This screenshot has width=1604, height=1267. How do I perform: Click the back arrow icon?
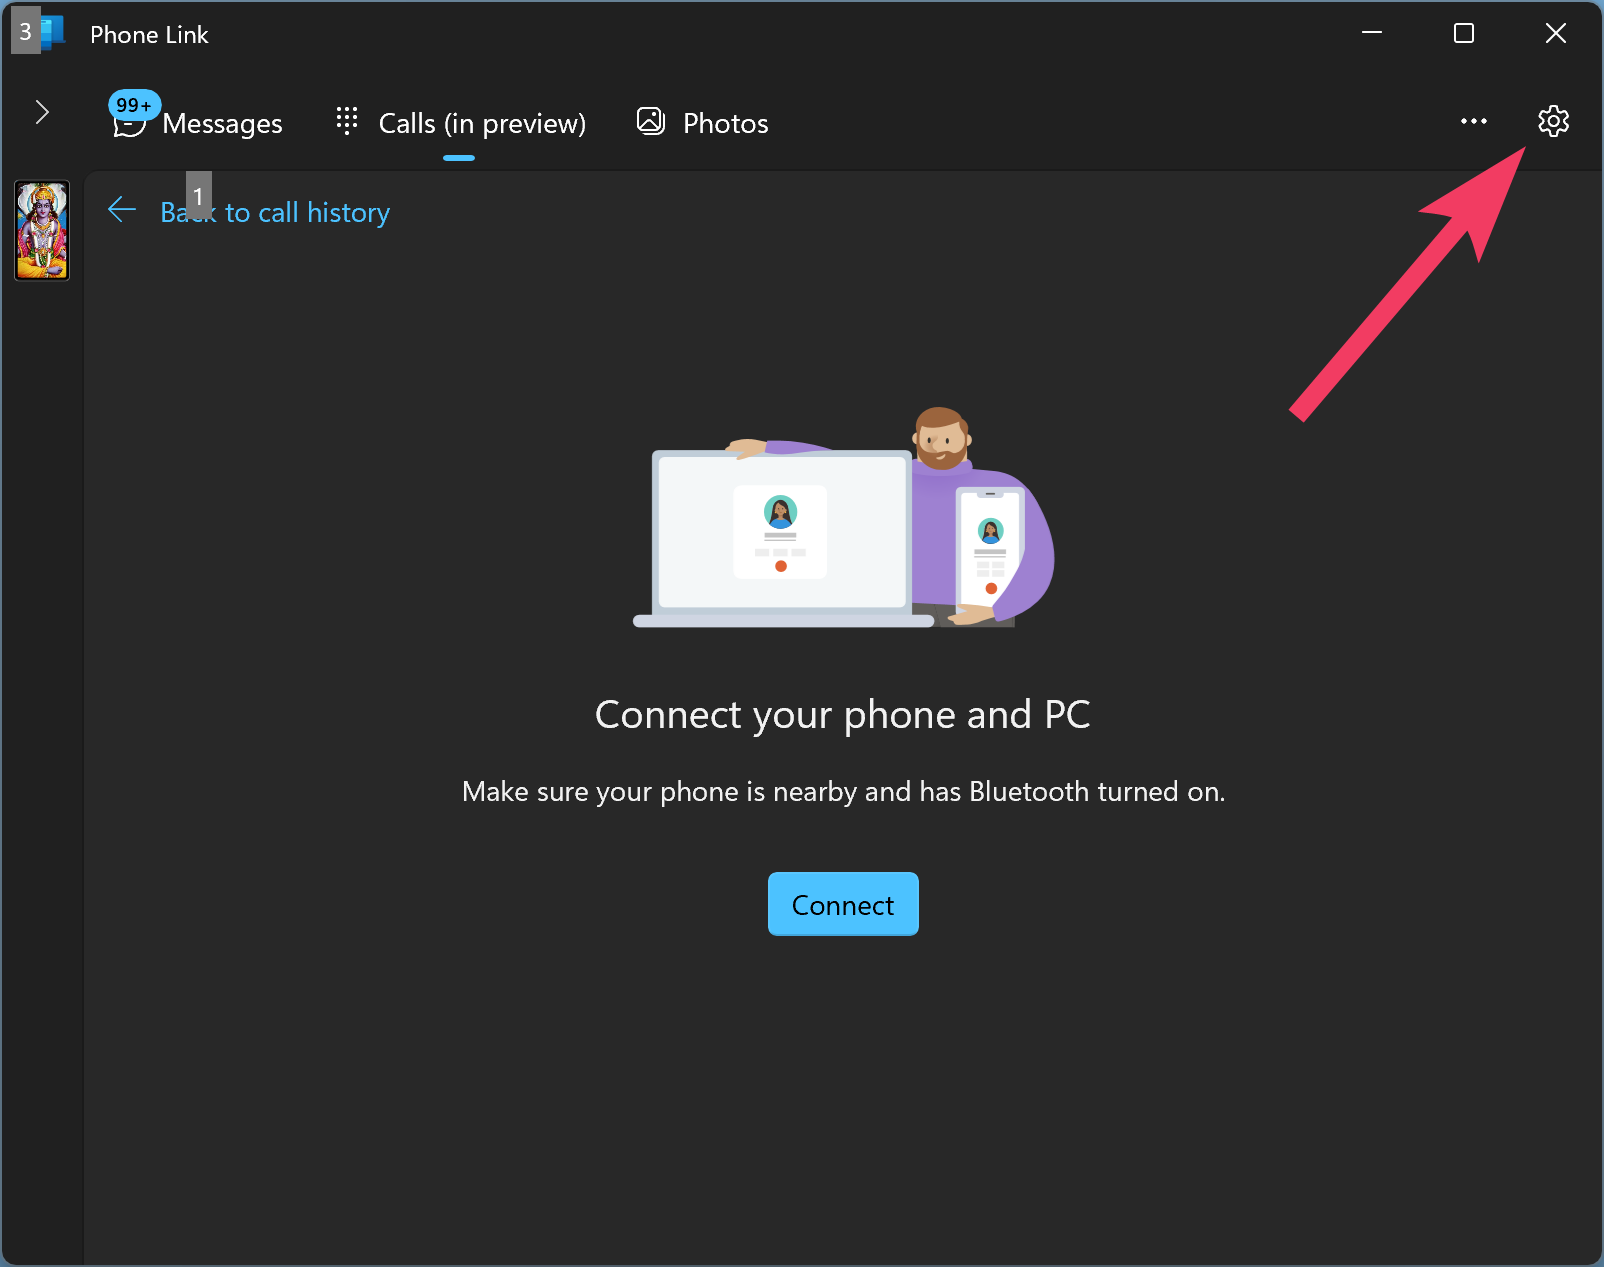122,210
